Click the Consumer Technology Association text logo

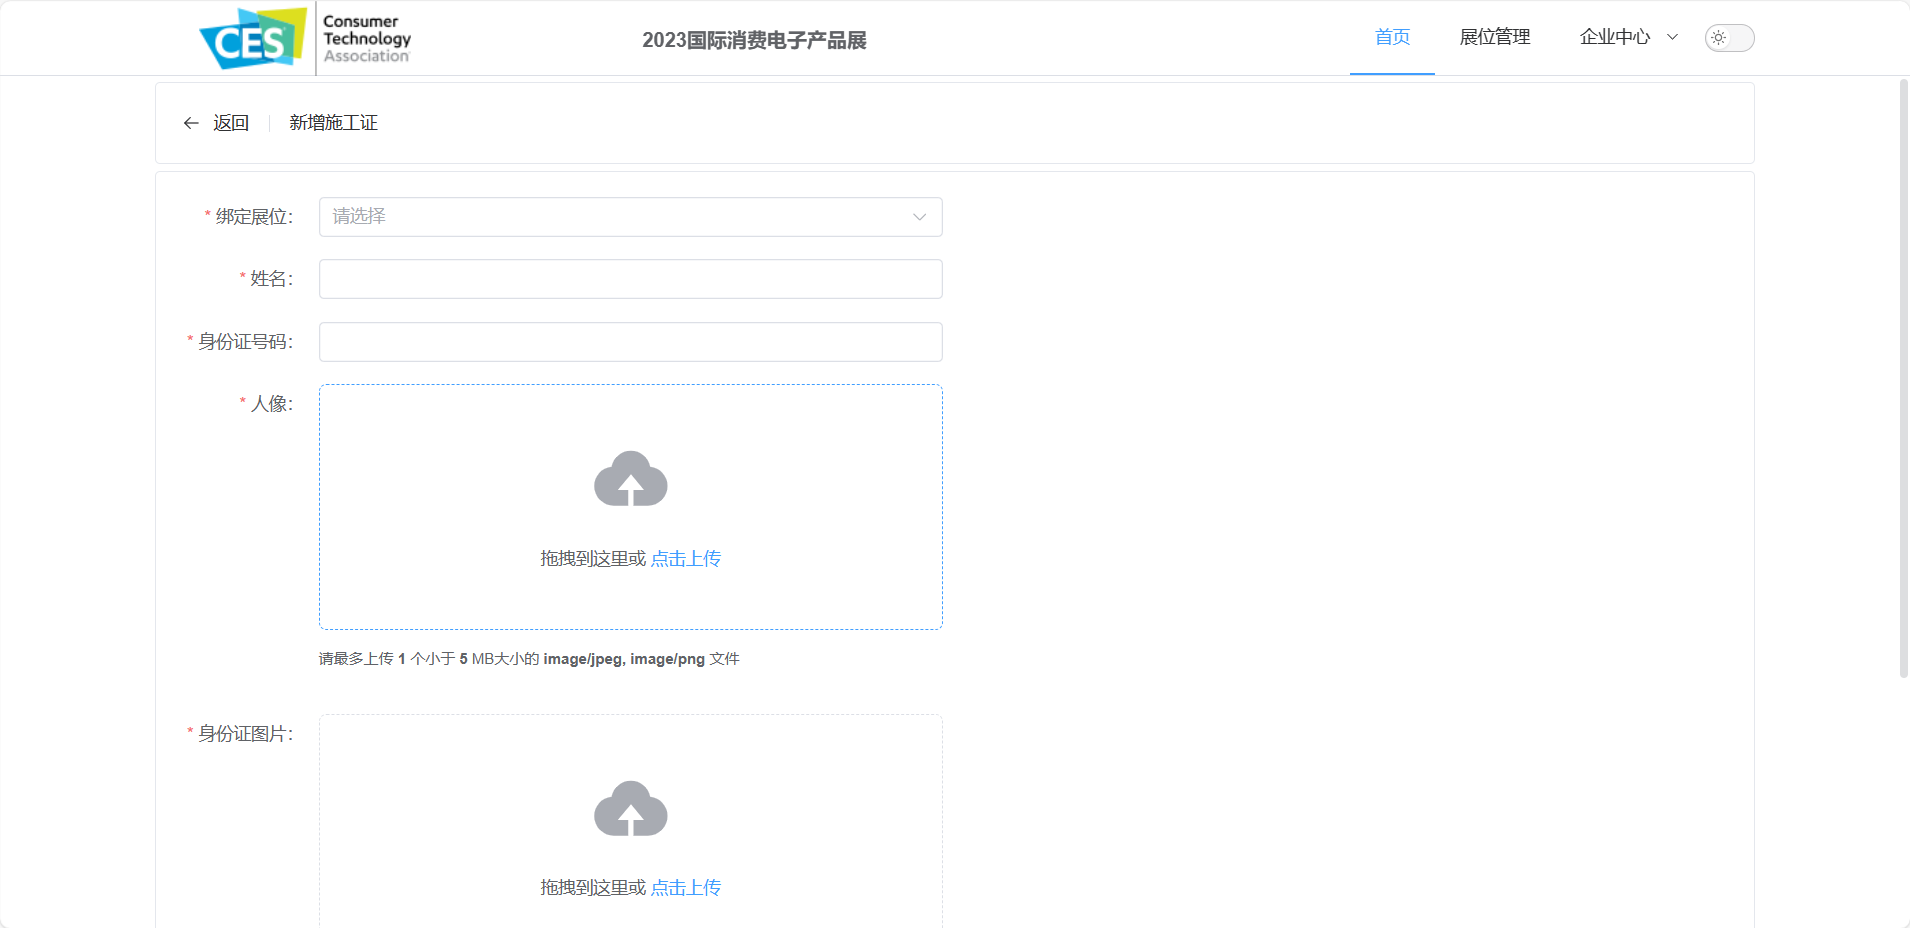coord(366,38)
